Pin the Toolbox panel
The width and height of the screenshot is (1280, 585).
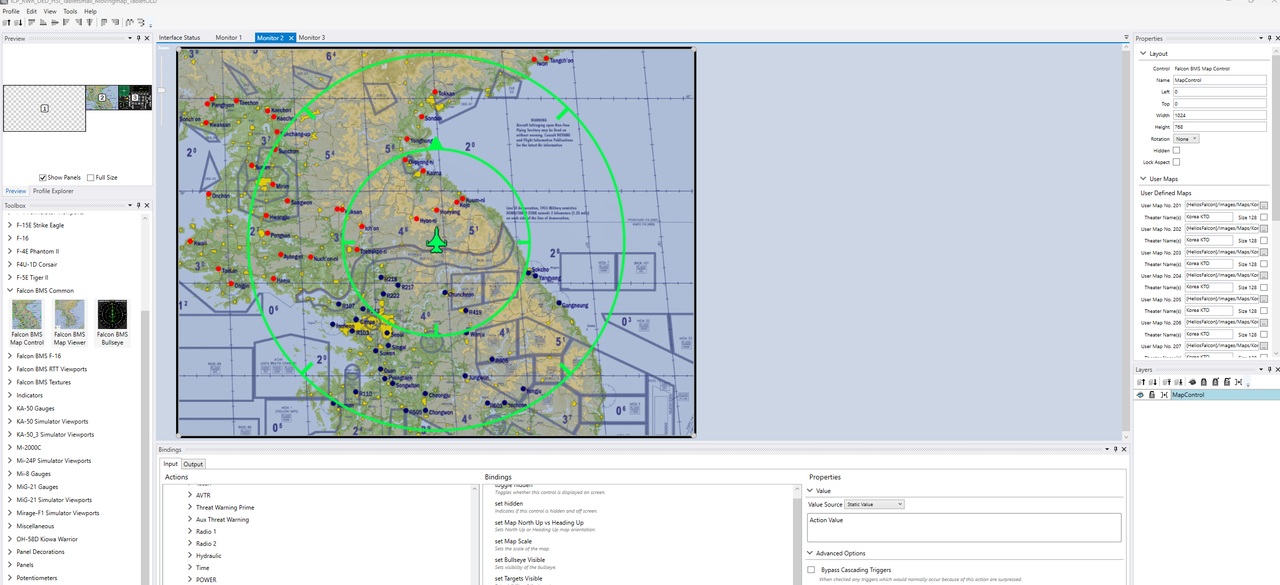click(138, 205)
